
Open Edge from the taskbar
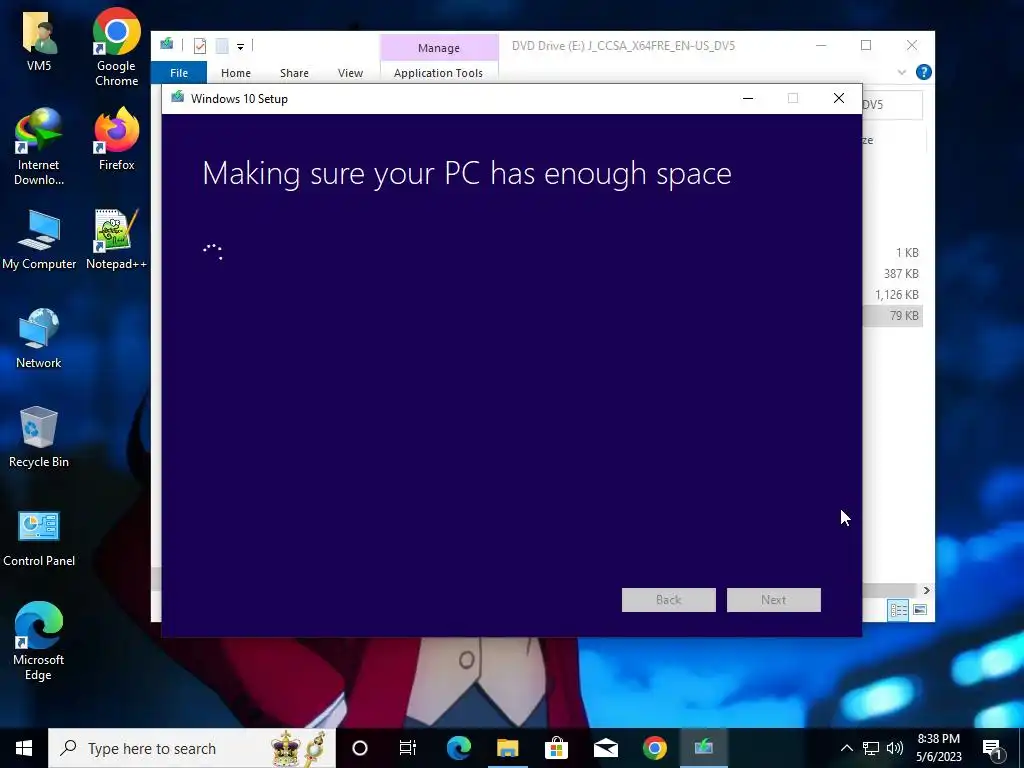[x=458, y=748]
